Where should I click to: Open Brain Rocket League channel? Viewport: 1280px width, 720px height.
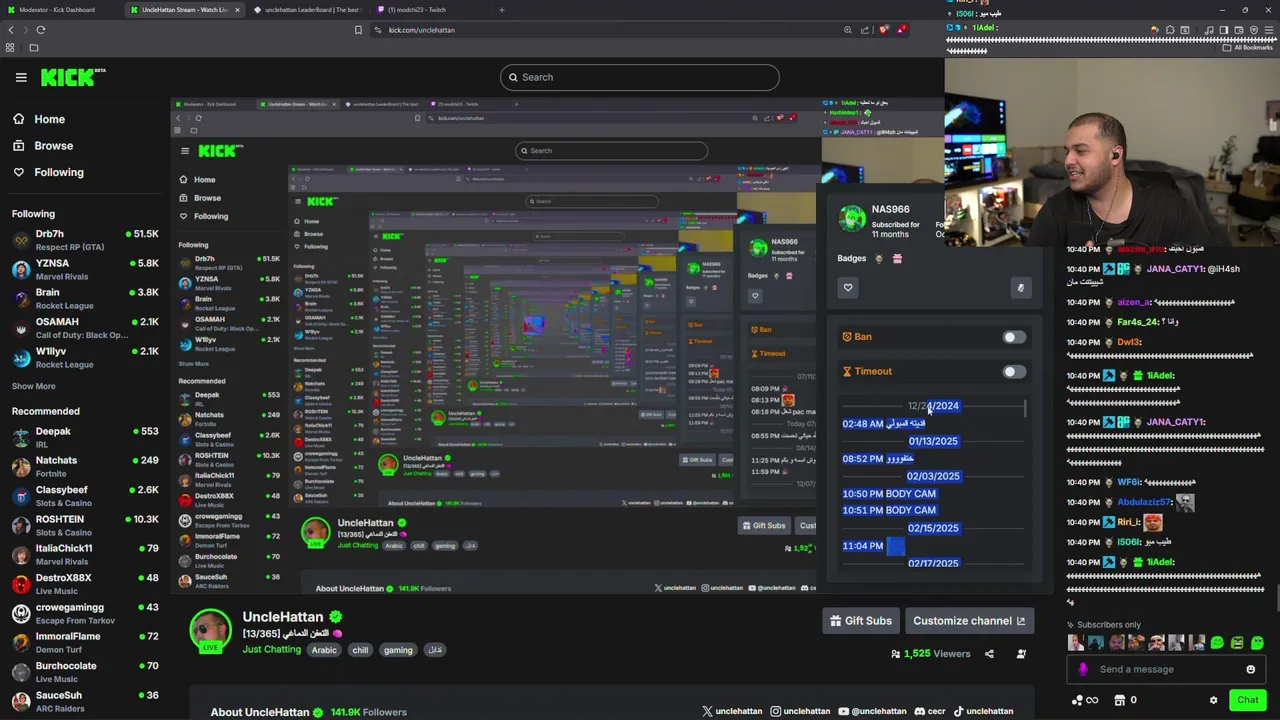pos(85,298)
